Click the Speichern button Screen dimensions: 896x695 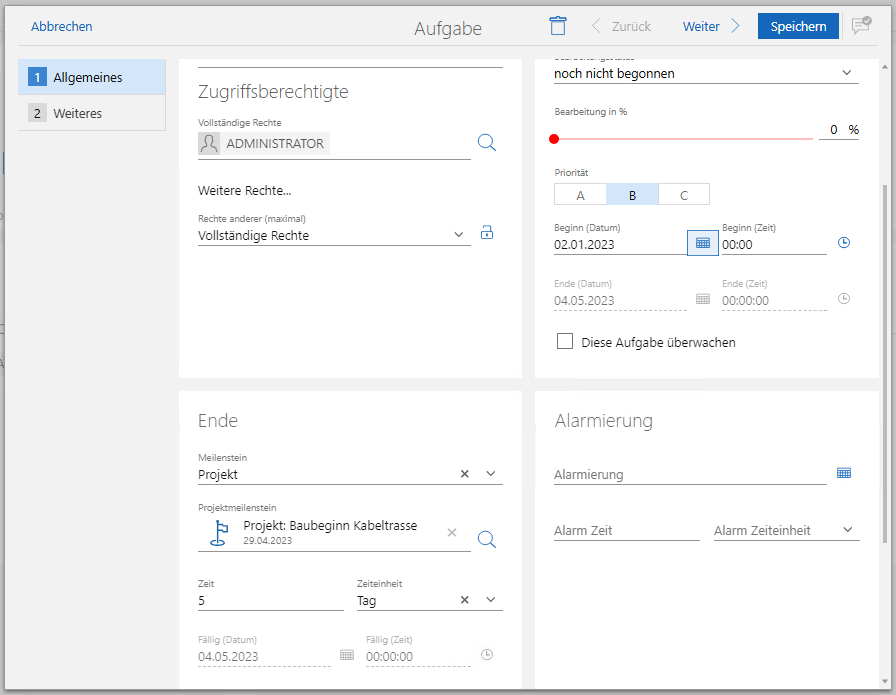point(798,26)
